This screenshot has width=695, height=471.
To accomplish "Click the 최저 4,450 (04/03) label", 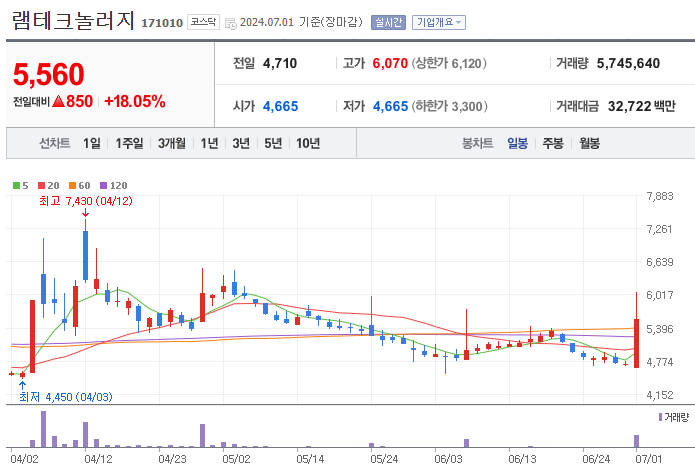I will (x=66, y=397).
